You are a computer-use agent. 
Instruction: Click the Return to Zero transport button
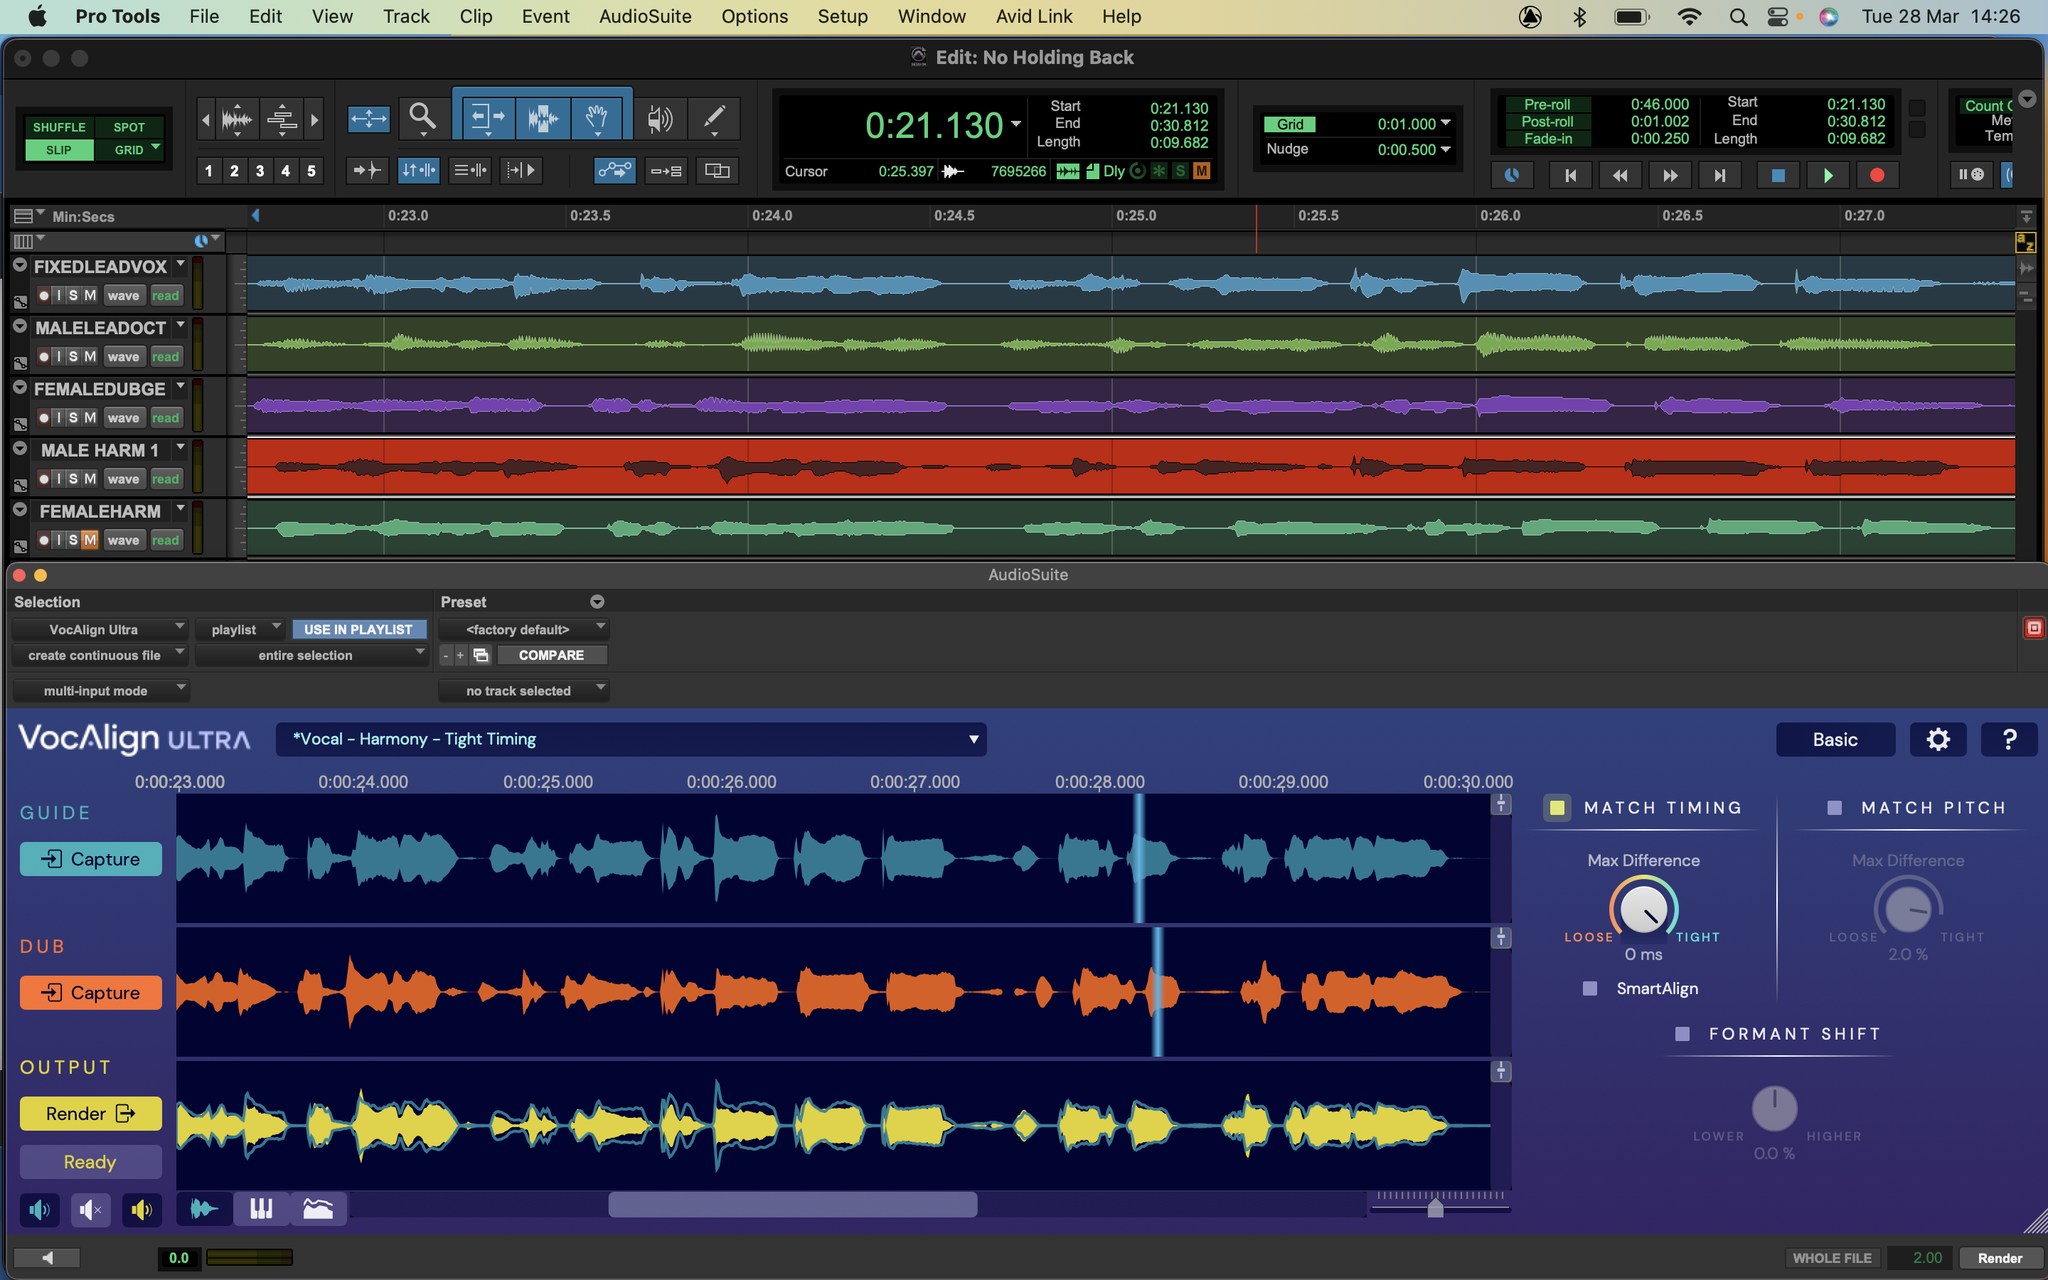(x=1570, y=175)
